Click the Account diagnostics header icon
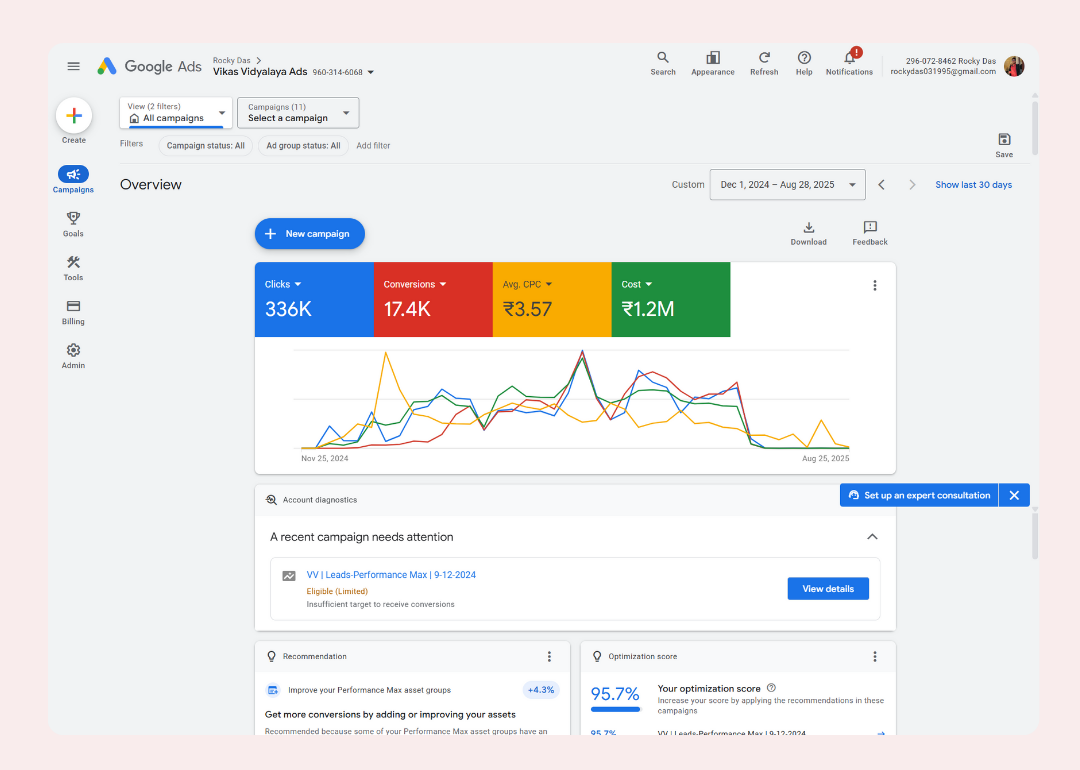The image size is (1080, 770). [x=271, y=500]
